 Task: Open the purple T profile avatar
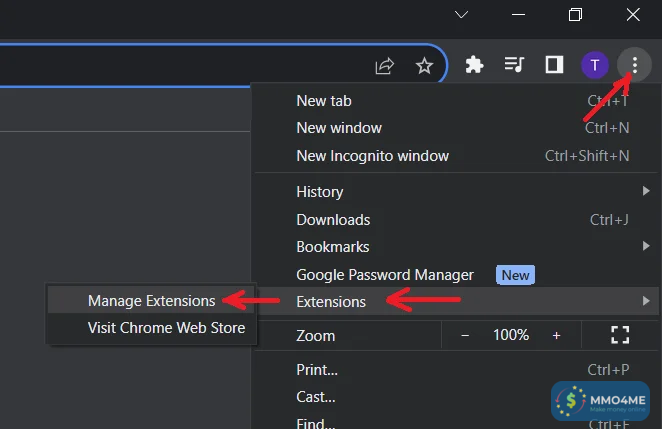point(594,66)
